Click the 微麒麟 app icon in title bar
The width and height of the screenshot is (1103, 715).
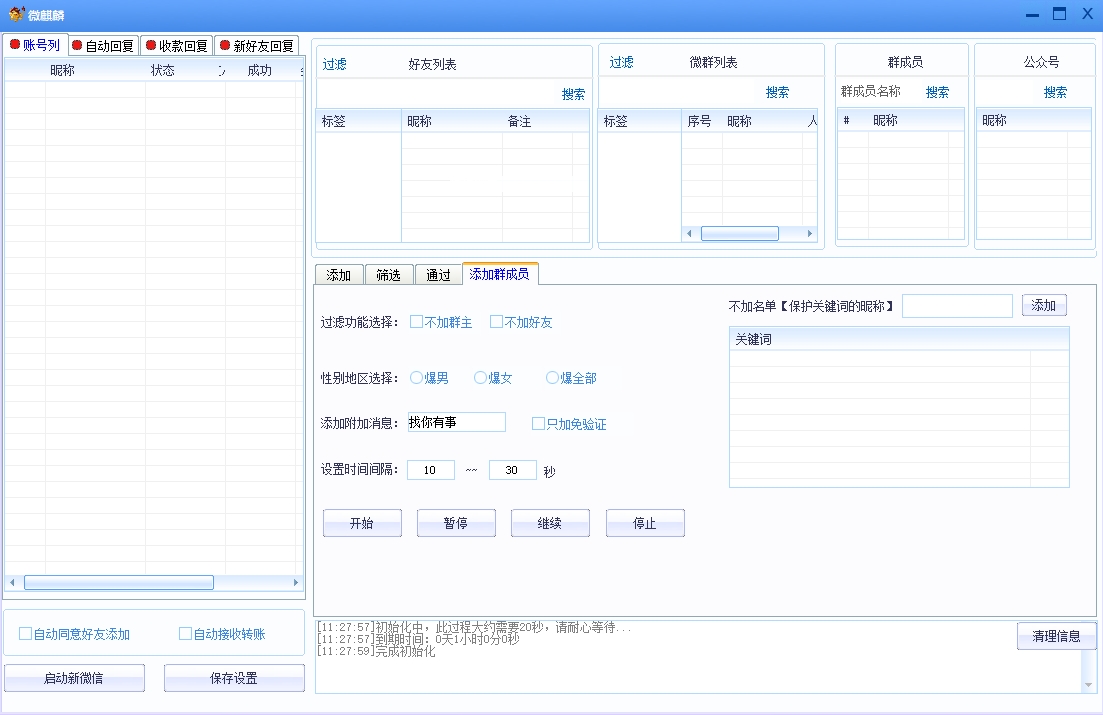pos(16,14)
